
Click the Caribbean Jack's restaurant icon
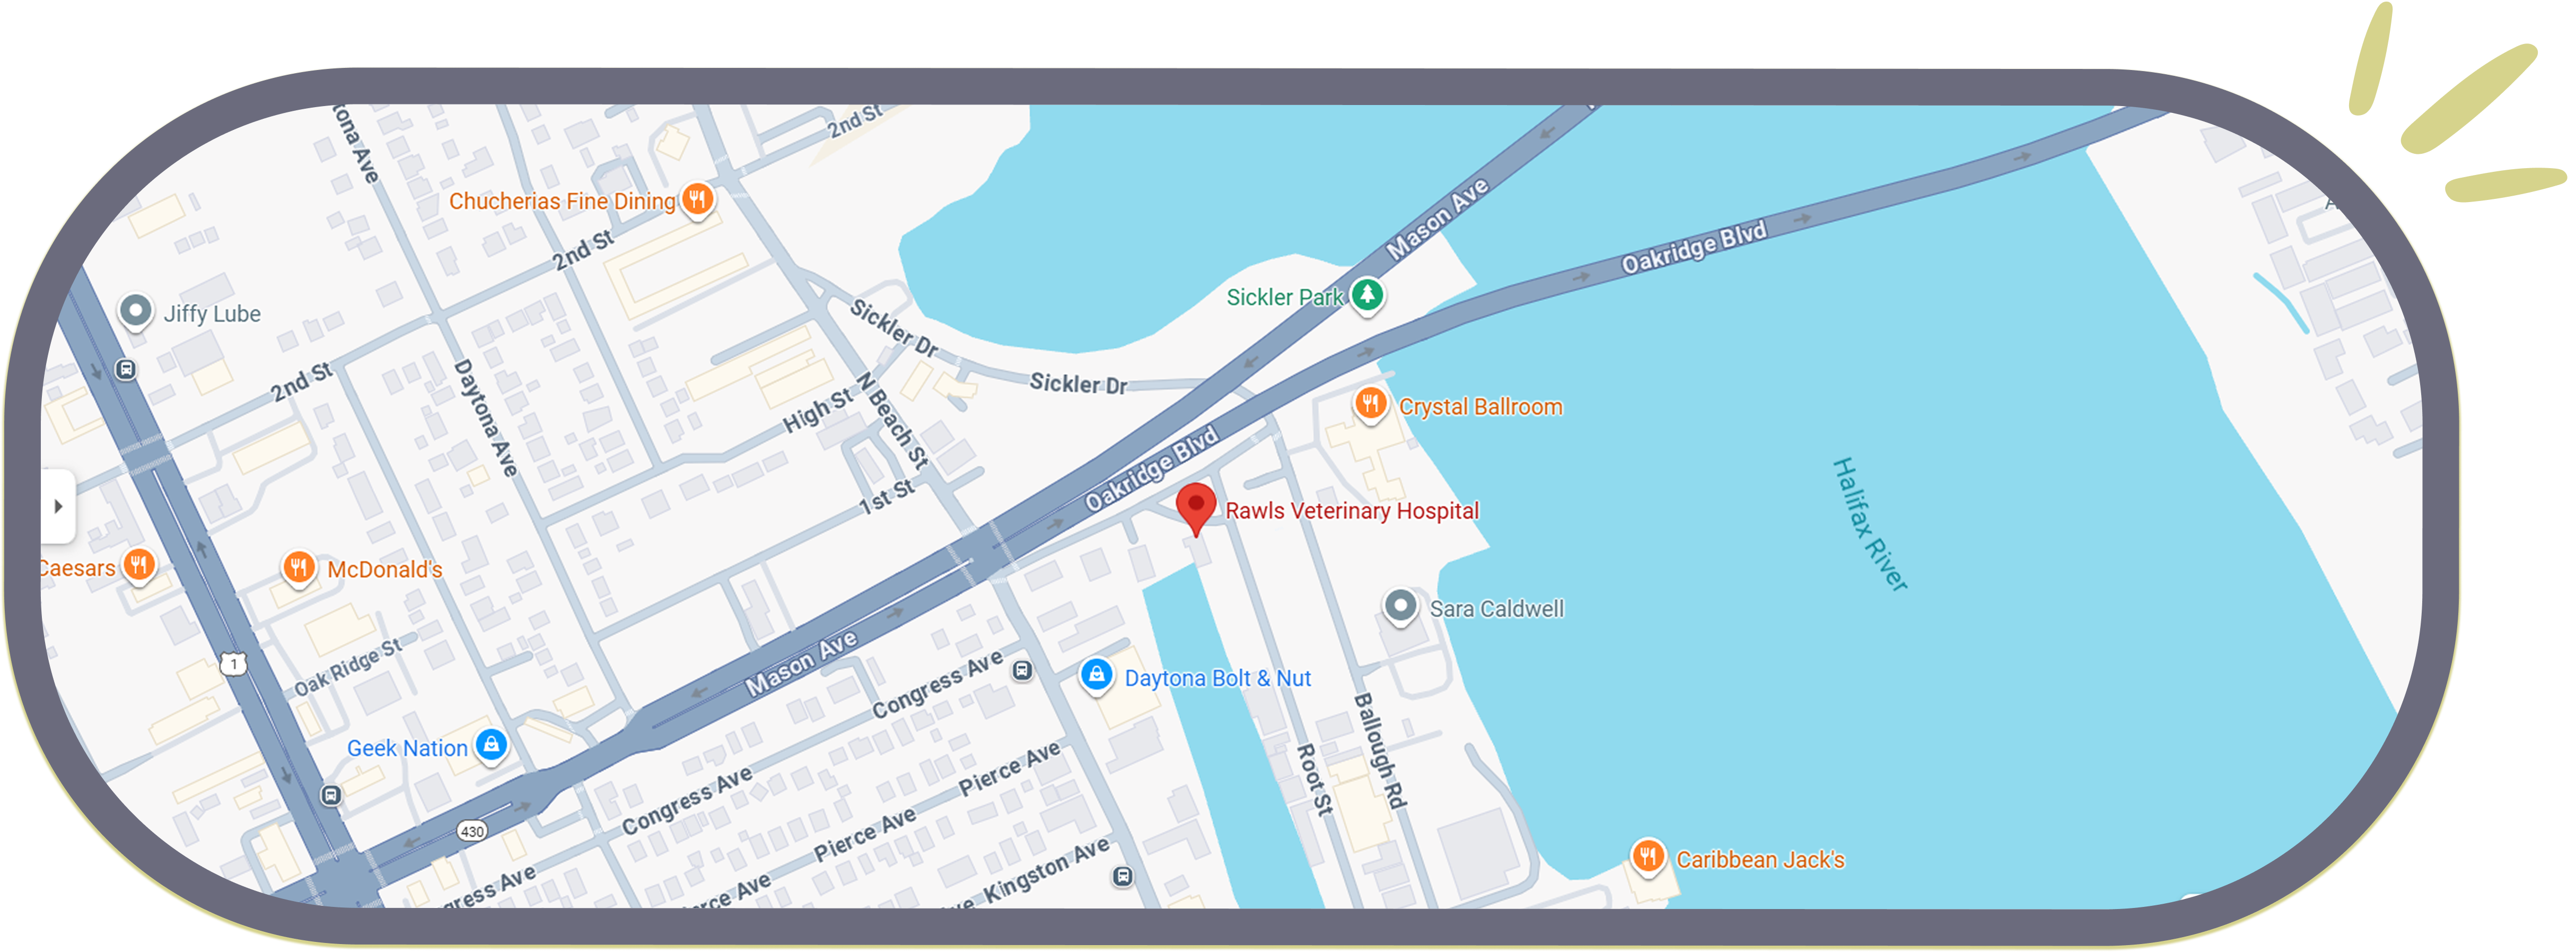click(1647, 856)
